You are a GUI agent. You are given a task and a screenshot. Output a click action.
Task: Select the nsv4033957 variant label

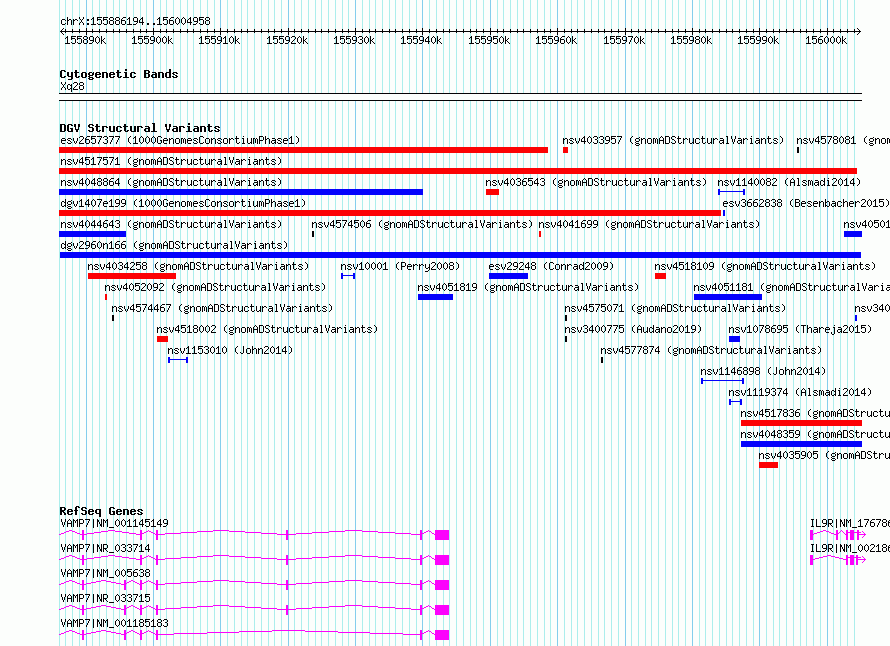673,140
